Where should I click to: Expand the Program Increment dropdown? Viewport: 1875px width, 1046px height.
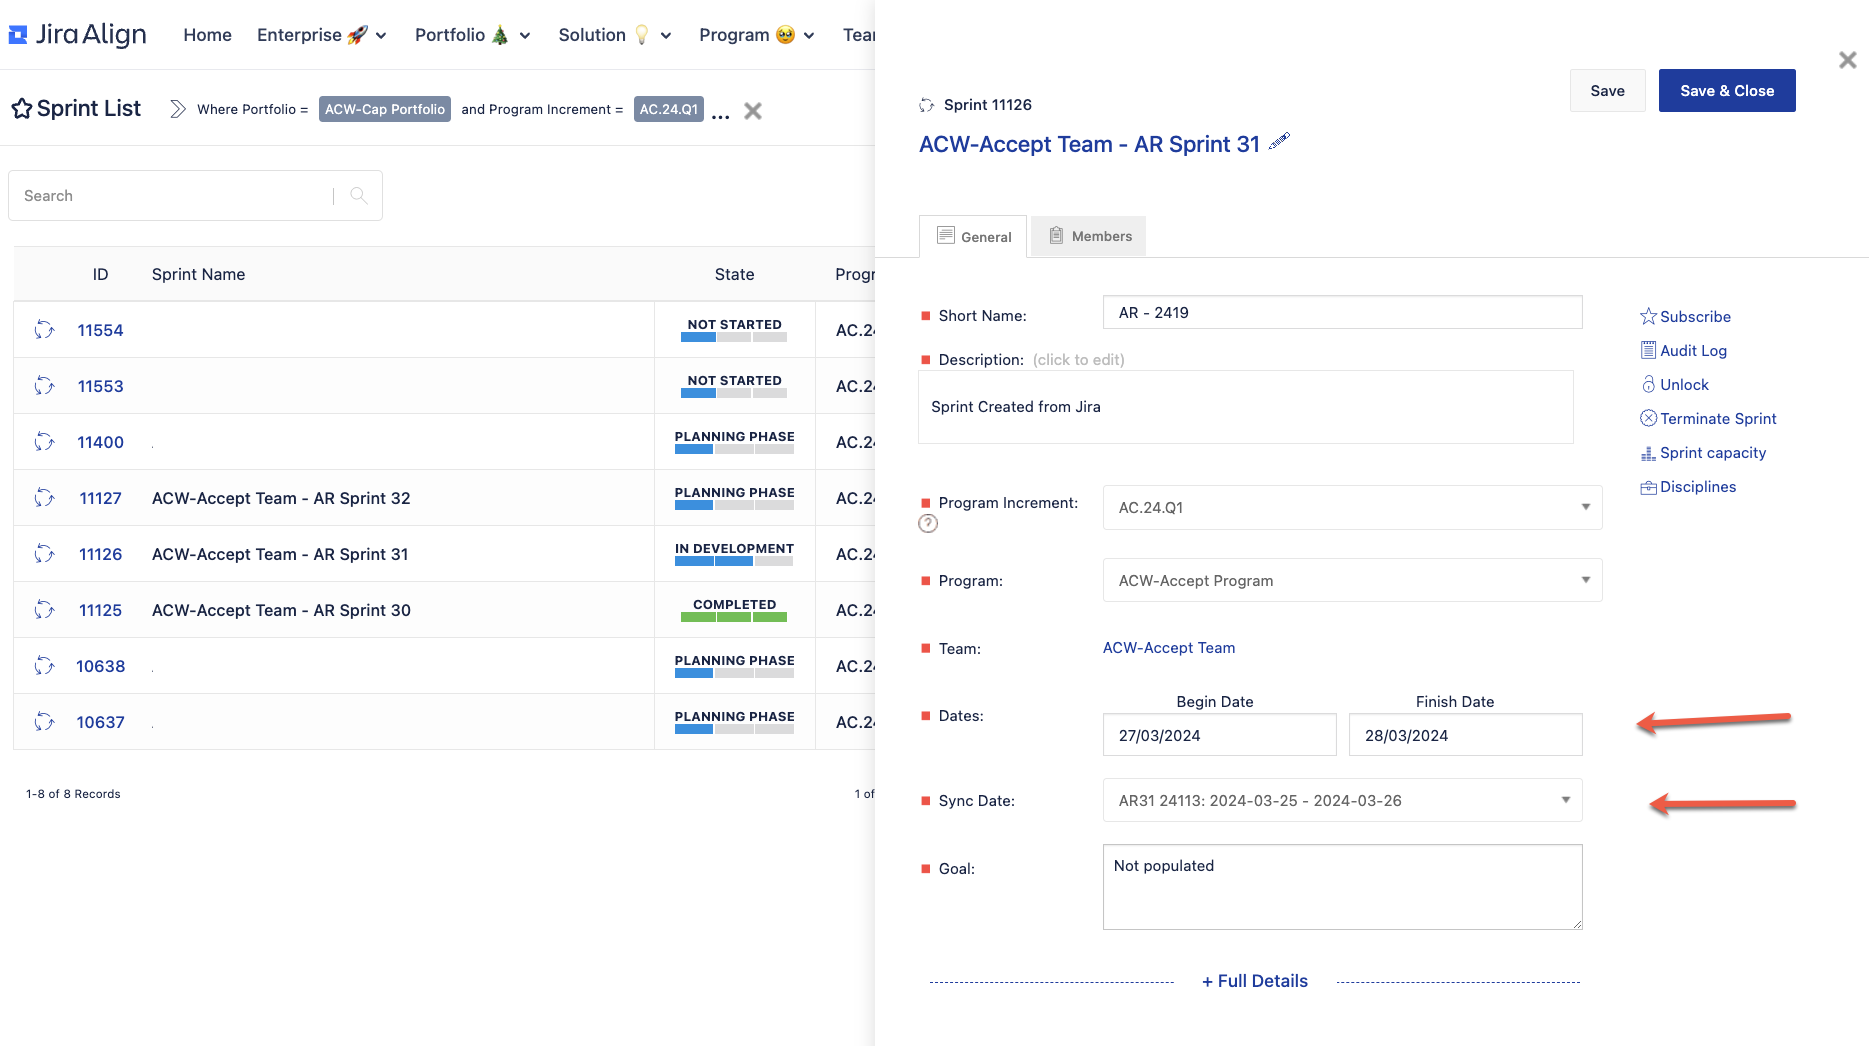(x=1352, y=507)
